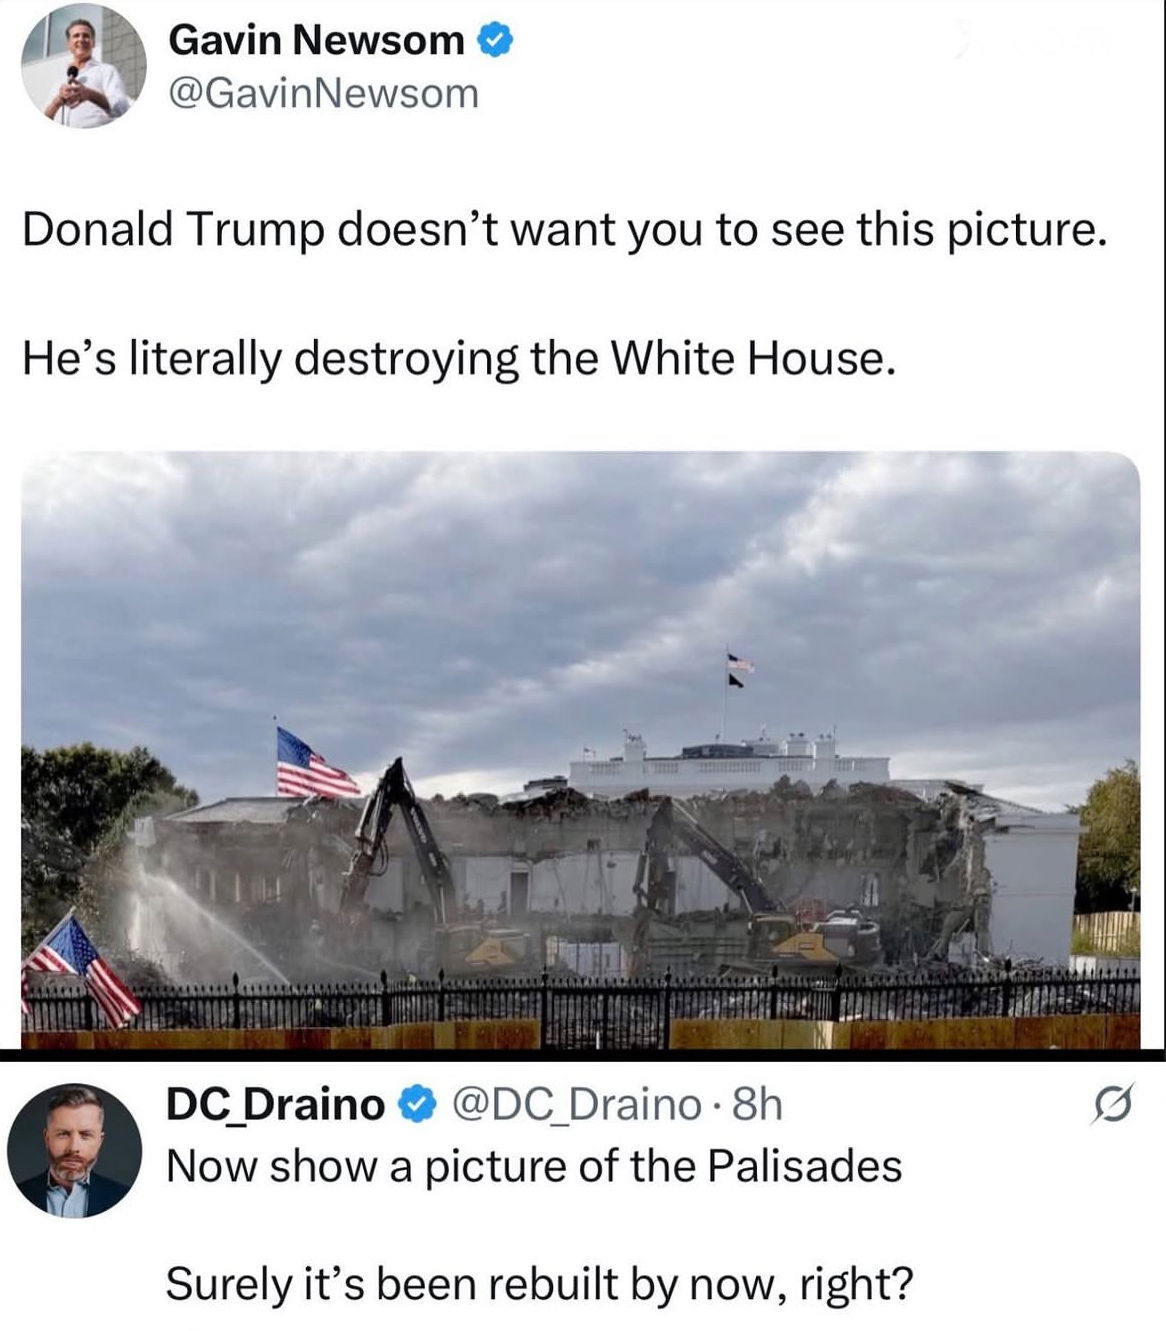
Task: Click the DC_Draino display name
Action: pos(276,1105)
